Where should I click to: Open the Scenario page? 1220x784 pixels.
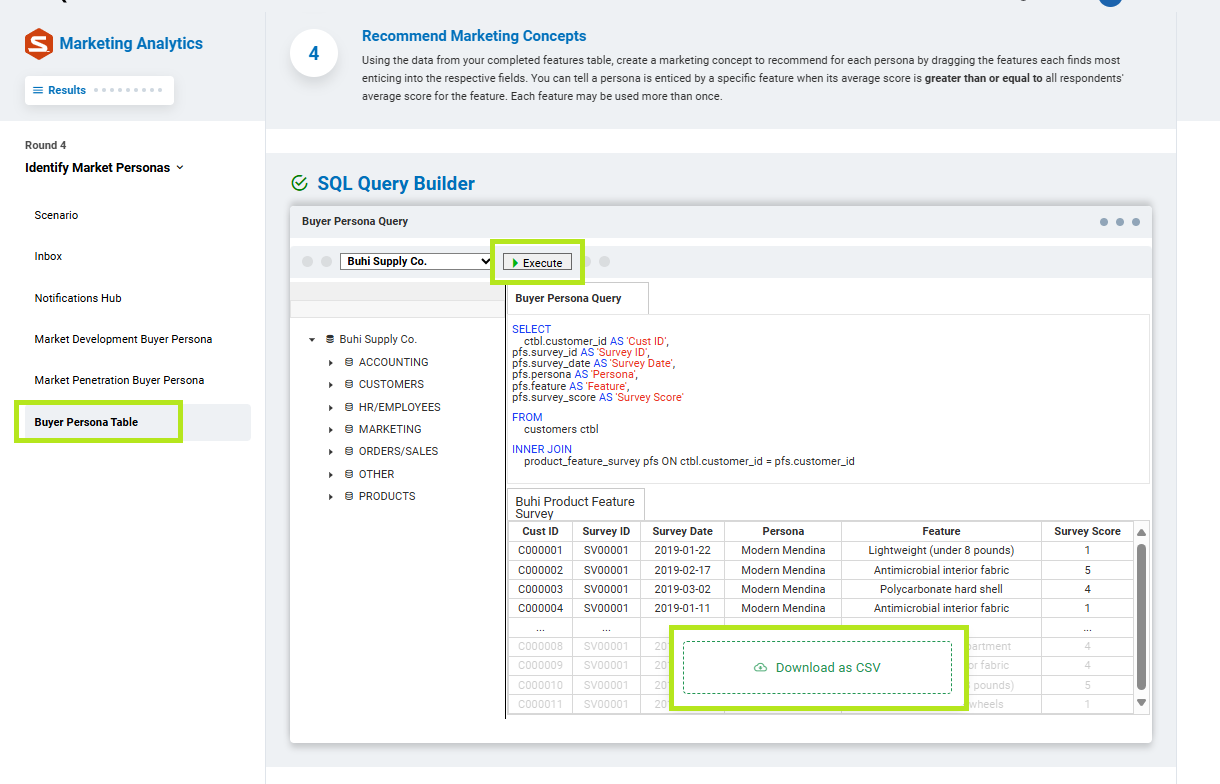coord(56,215)
